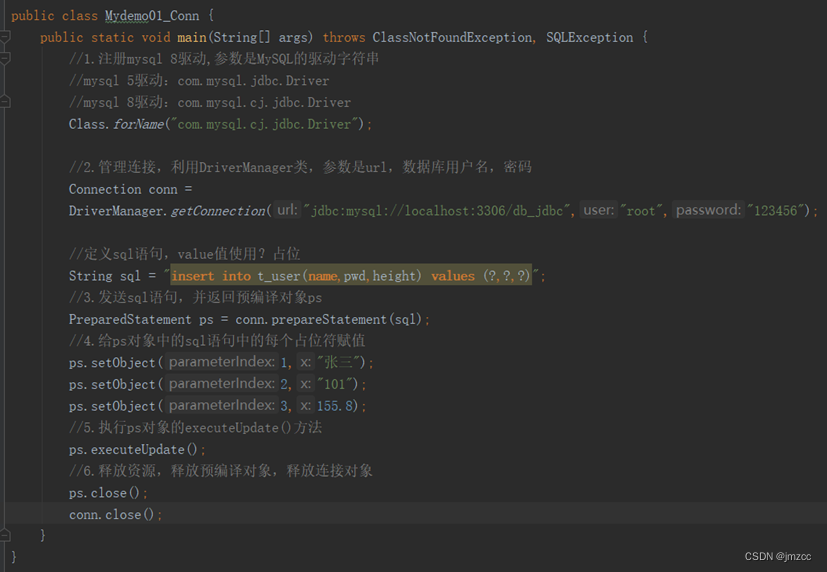The width and height of the screenshot is (827, 572).
Task: Collapse the comment block at '//1.注册mysql 8驱动'
Action: pos(5,59)
